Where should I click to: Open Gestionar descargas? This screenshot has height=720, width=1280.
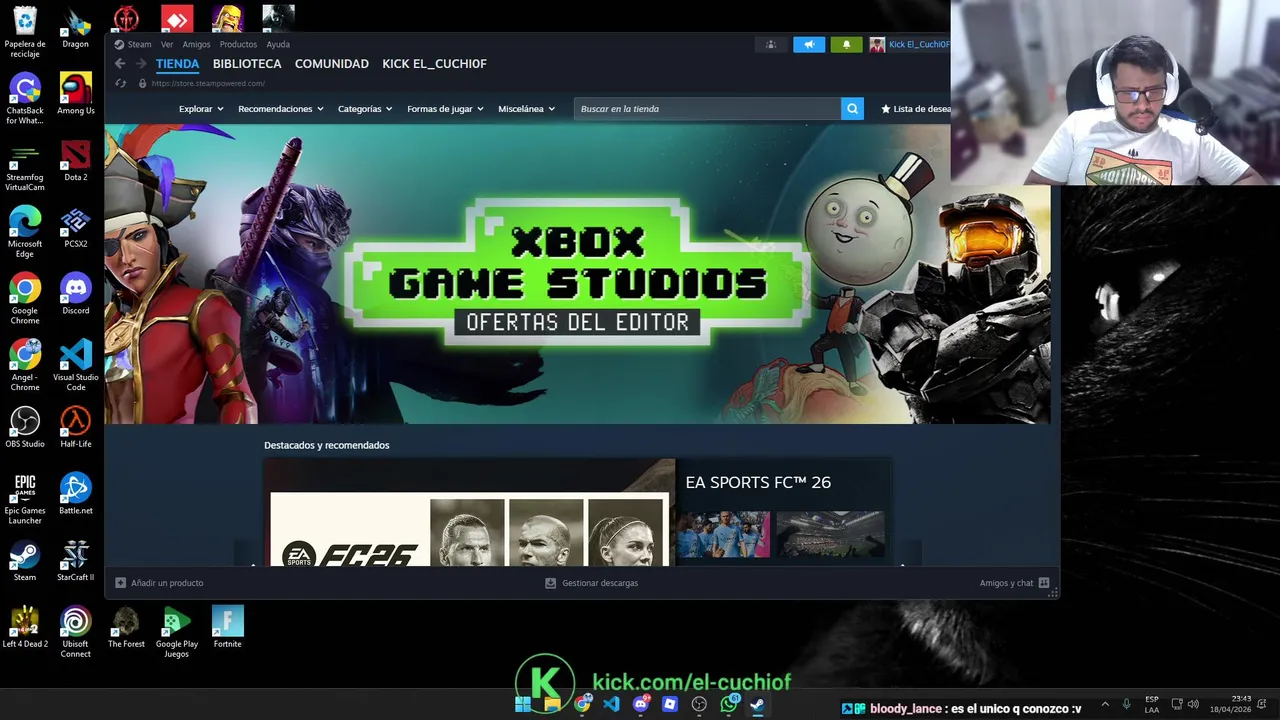click(591, 583)
